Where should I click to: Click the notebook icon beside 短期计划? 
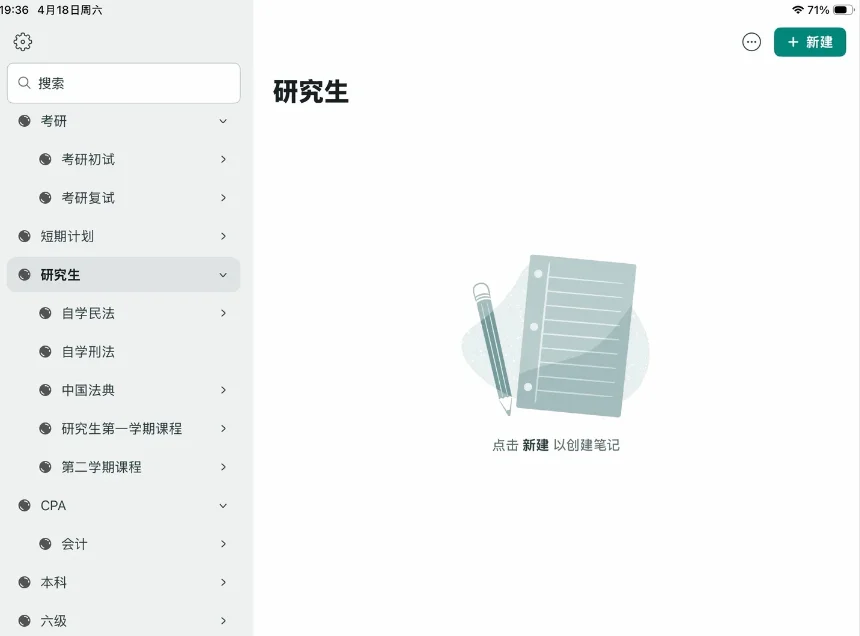[24, 236]
